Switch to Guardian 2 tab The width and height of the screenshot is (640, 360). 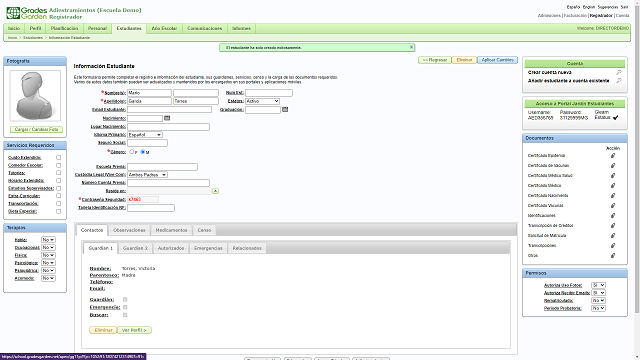(136, 248)
